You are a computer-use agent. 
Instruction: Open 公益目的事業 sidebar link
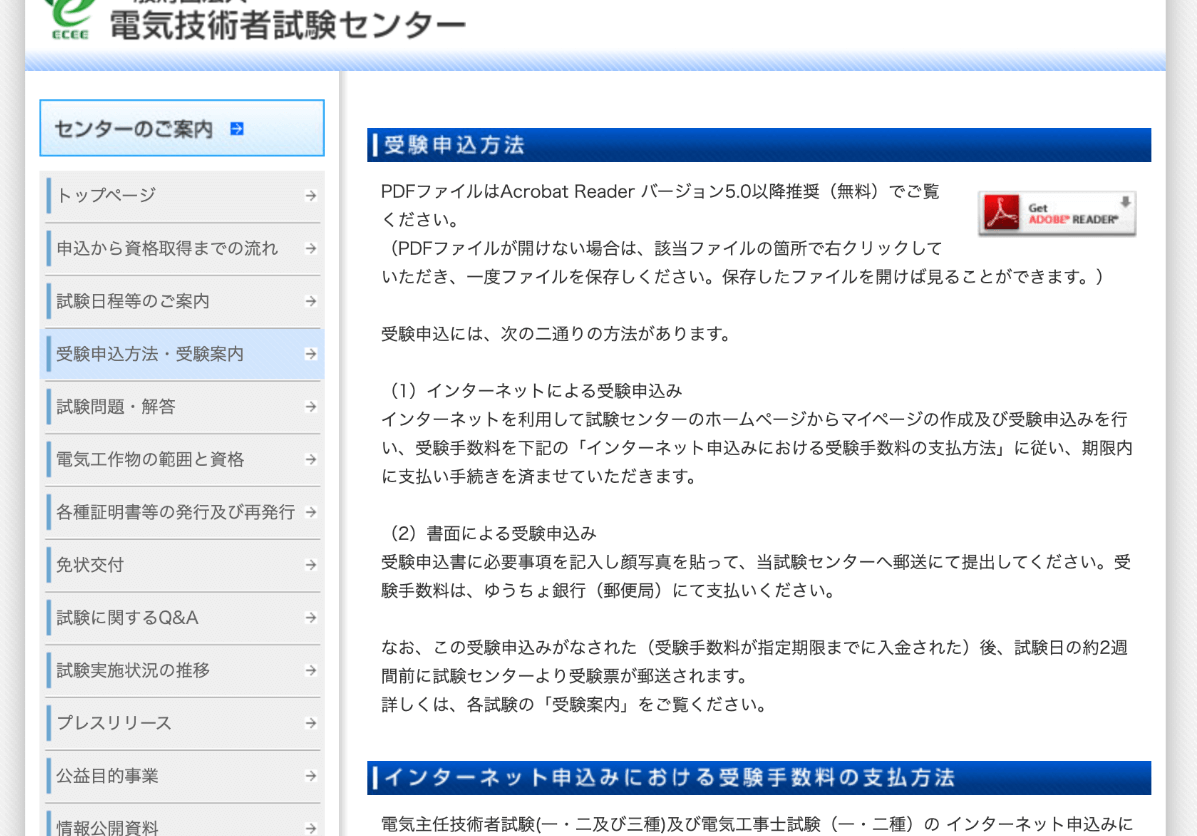(x=183, y=775)
